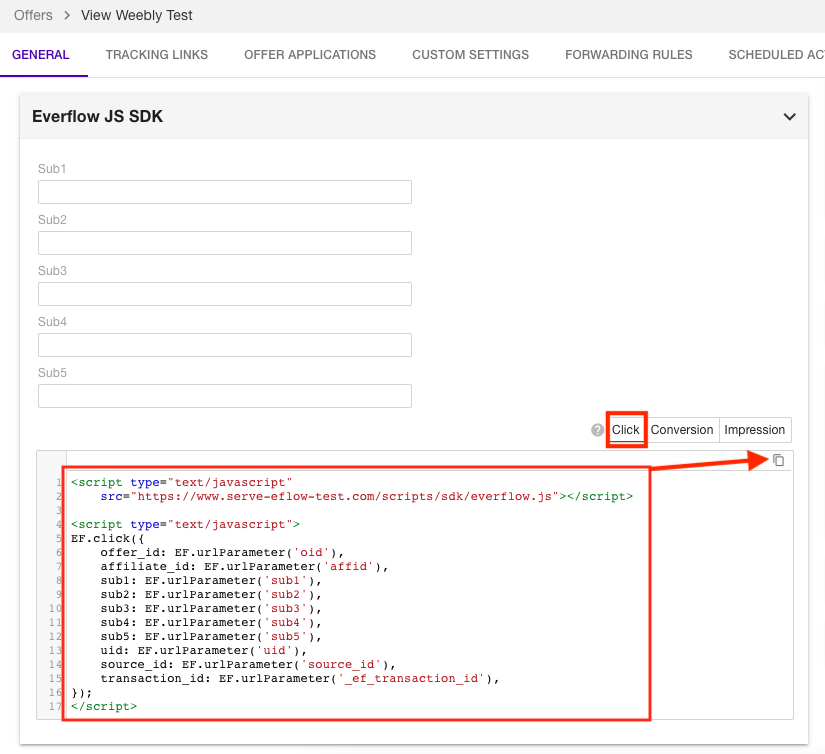Click the affiliate_id code line
The image size is (825, 754).
[x=244, y=566]
